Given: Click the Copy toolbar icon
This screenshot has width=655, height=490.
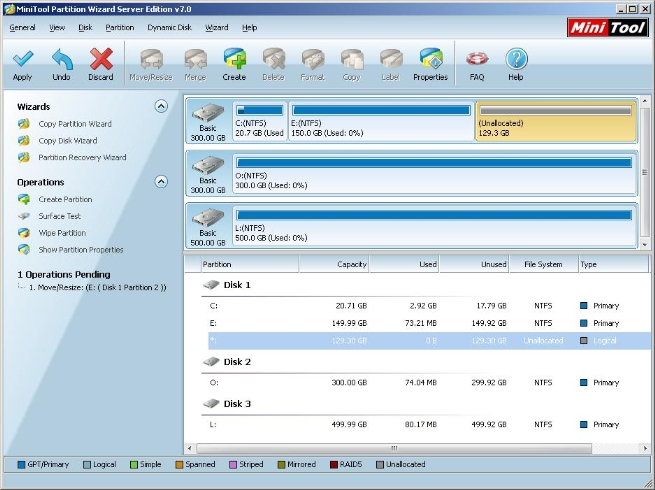Looking at the screenshot, I should 352,59.
